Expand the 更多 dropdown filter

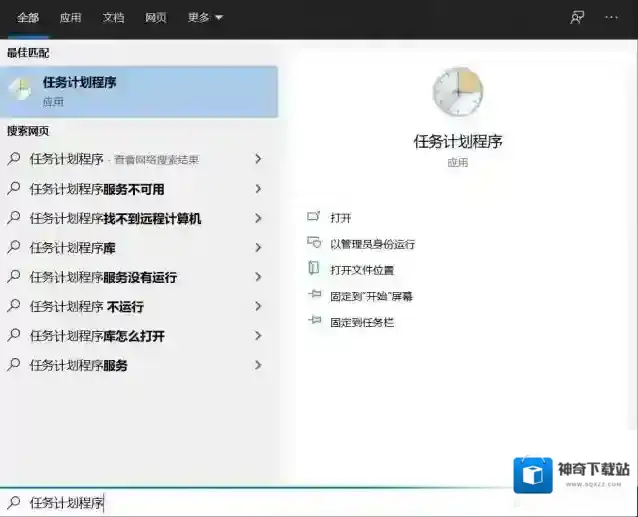click(x=205, y=18)
